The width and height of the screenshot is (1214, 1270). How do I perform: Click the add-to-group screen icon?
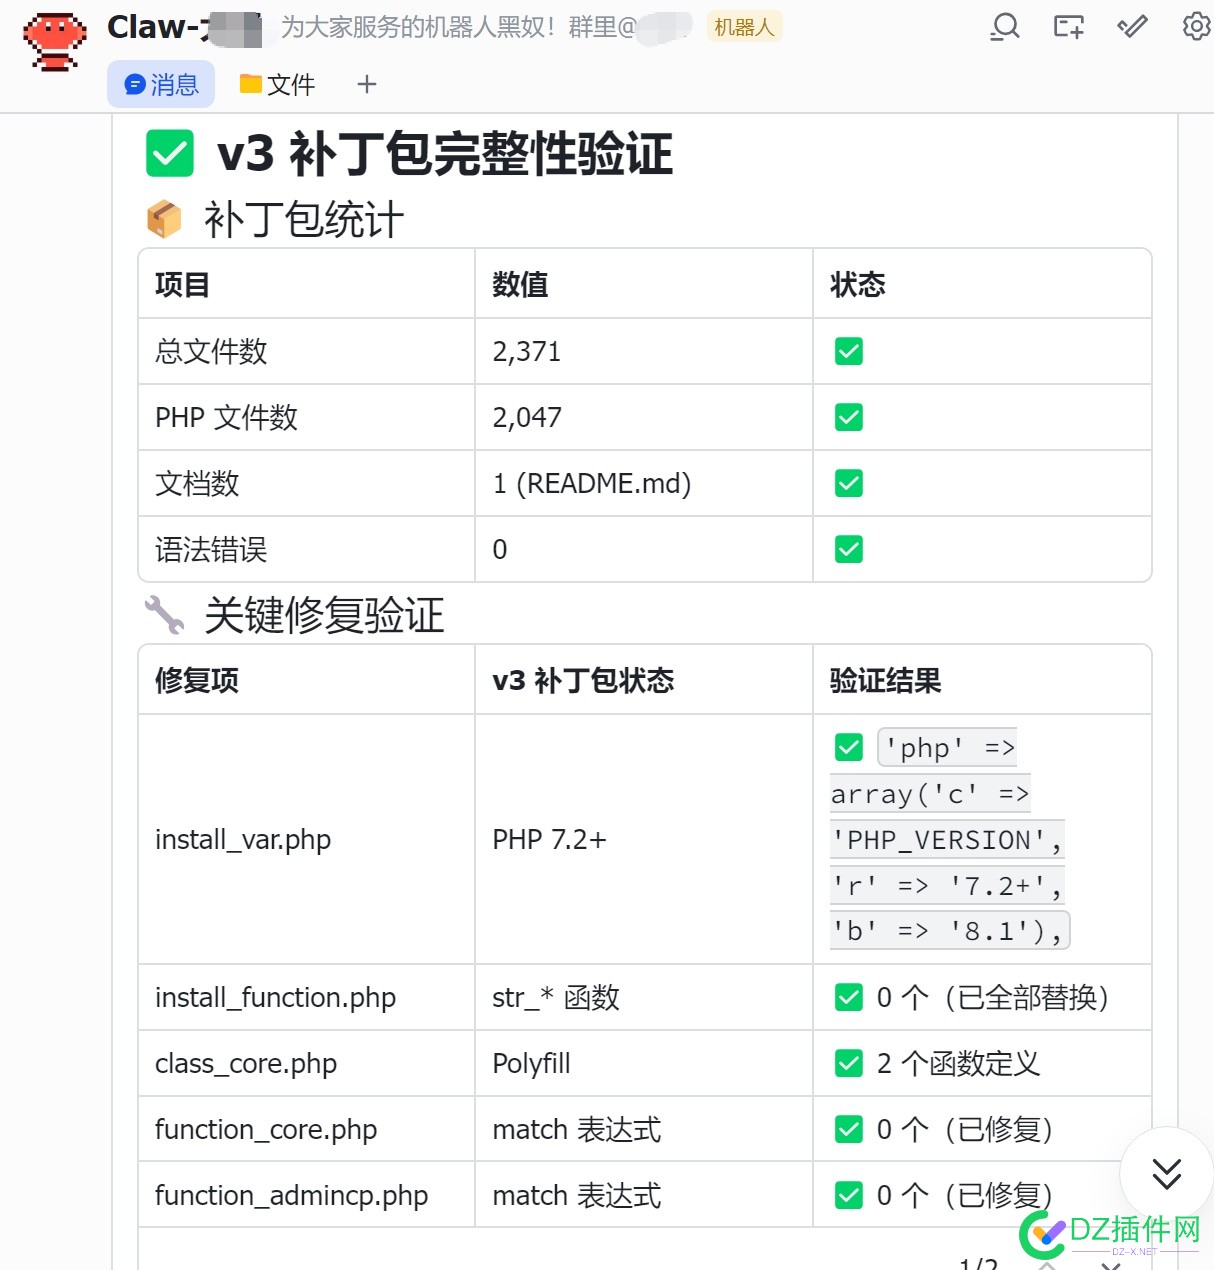(x=1068, y=27)
